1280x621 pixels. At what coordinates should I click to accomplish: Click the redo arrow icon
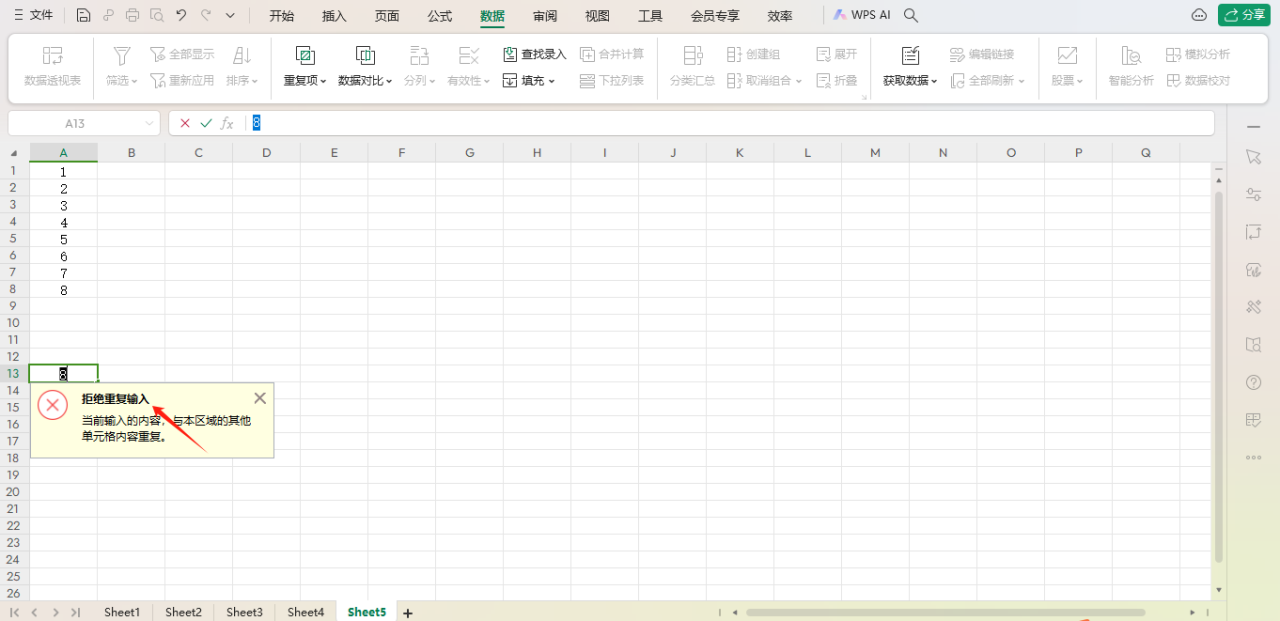[x=206, y=16]
